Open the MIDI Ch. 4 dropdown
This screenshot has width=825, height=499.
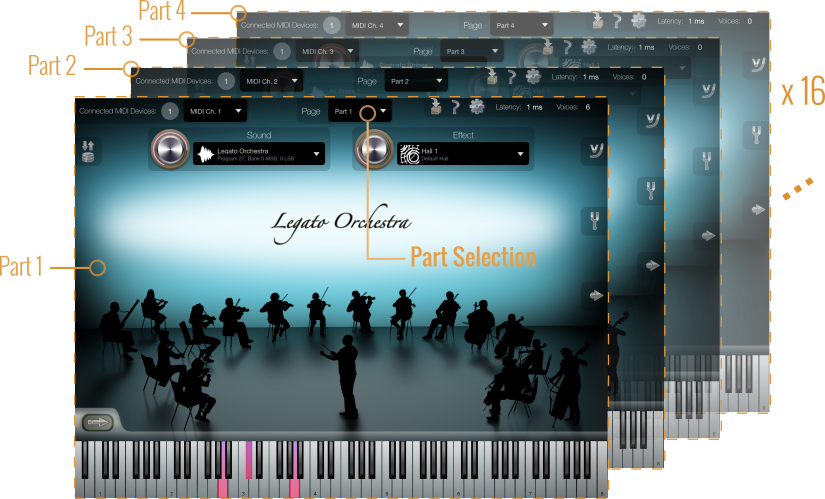click(x=377, y=25)
